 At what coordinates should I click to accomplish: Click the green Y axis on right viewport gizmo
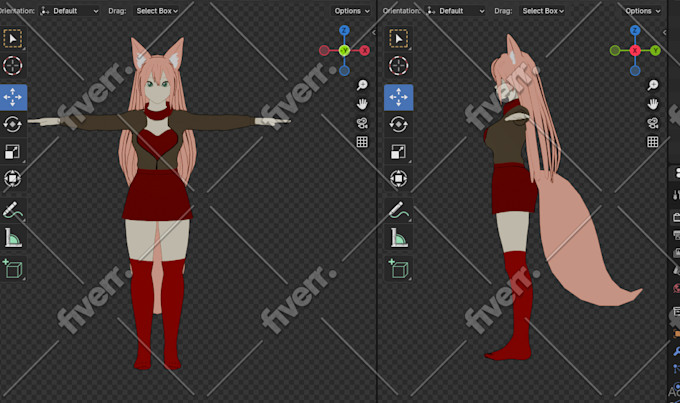[x=655, y=51]
